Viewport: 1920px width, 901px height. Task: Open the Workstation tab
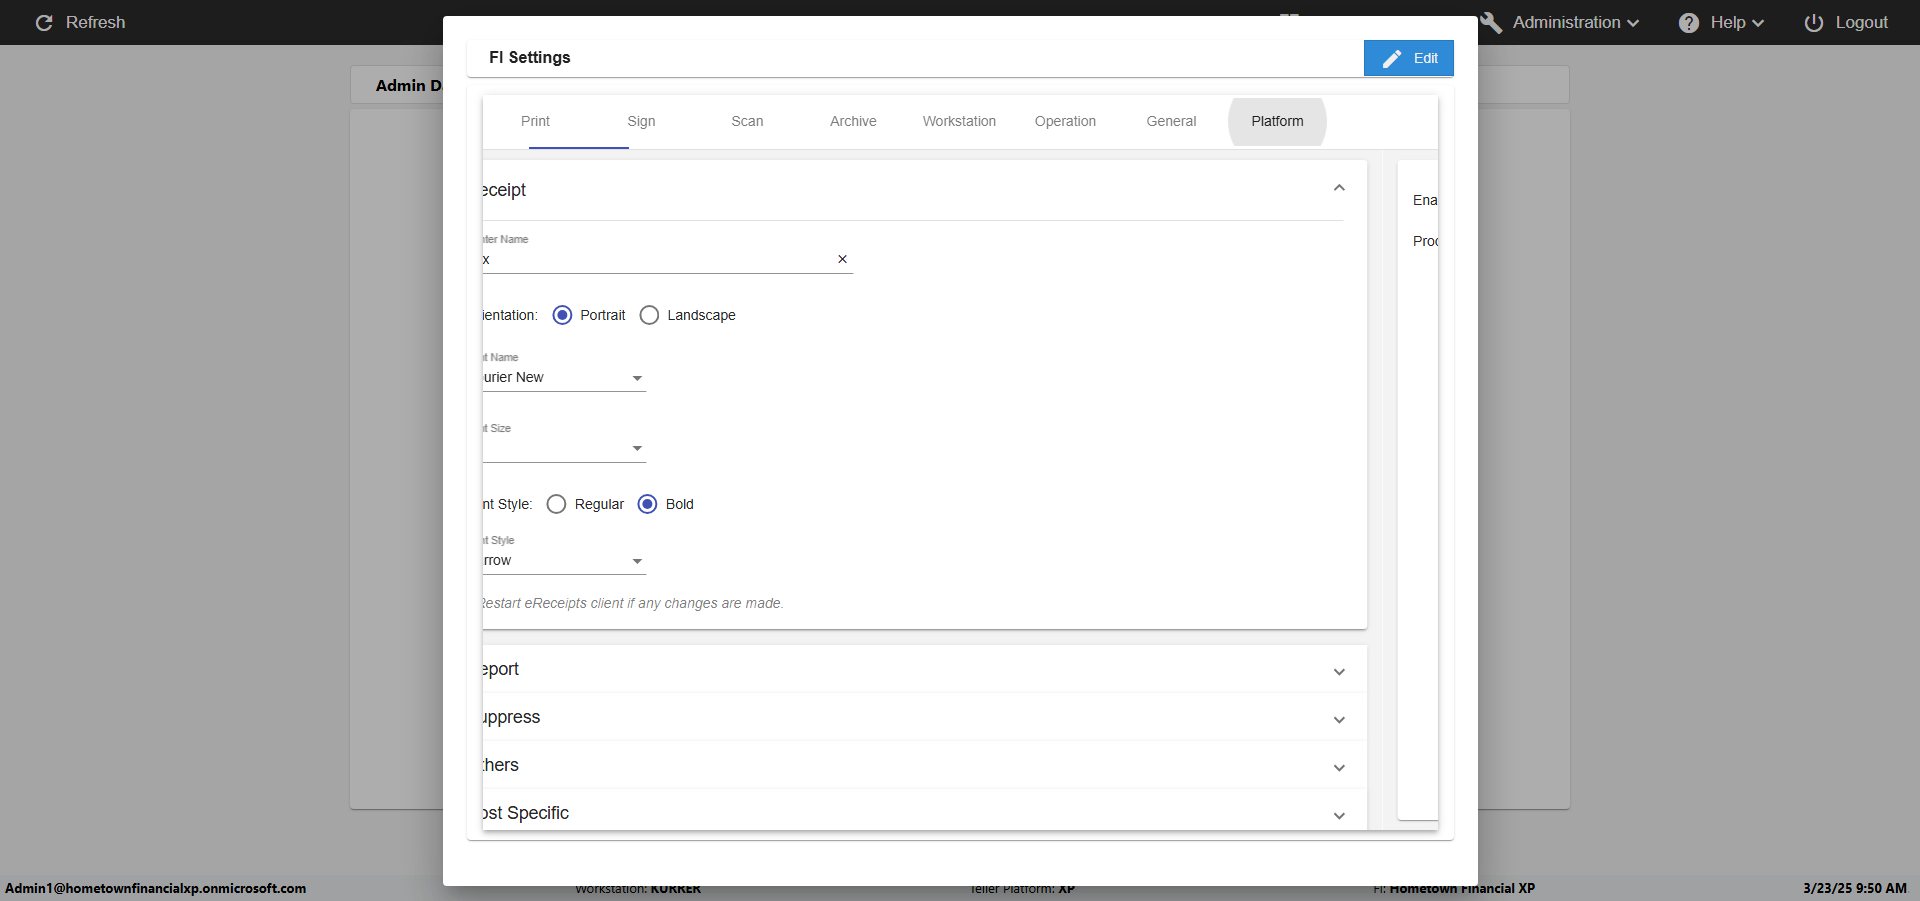click(x=959, y=122)
